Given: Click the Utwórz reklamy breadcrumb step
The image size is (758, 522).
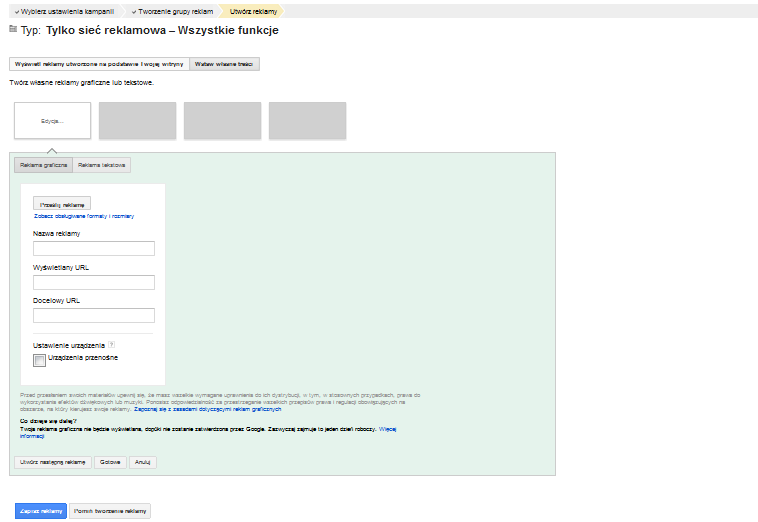Looking at the screenshot, I should point(253,11).
